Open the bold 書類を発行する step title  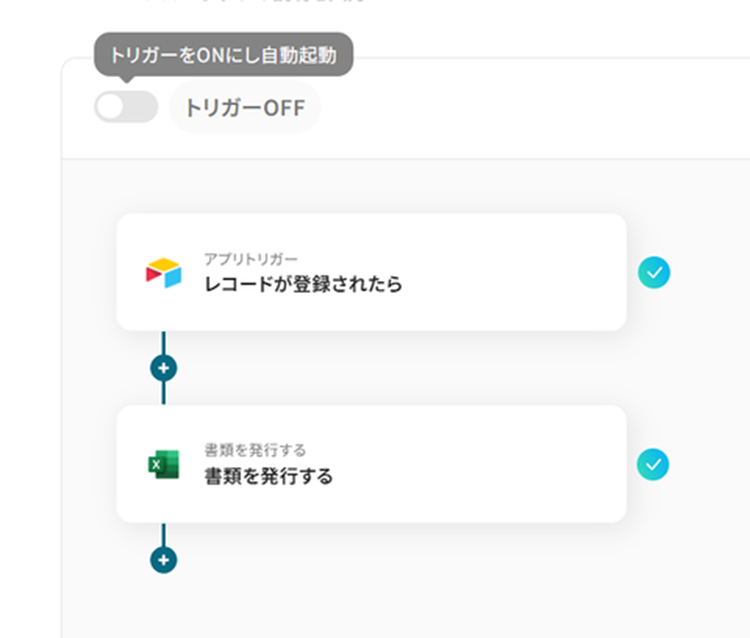(268, 476)
